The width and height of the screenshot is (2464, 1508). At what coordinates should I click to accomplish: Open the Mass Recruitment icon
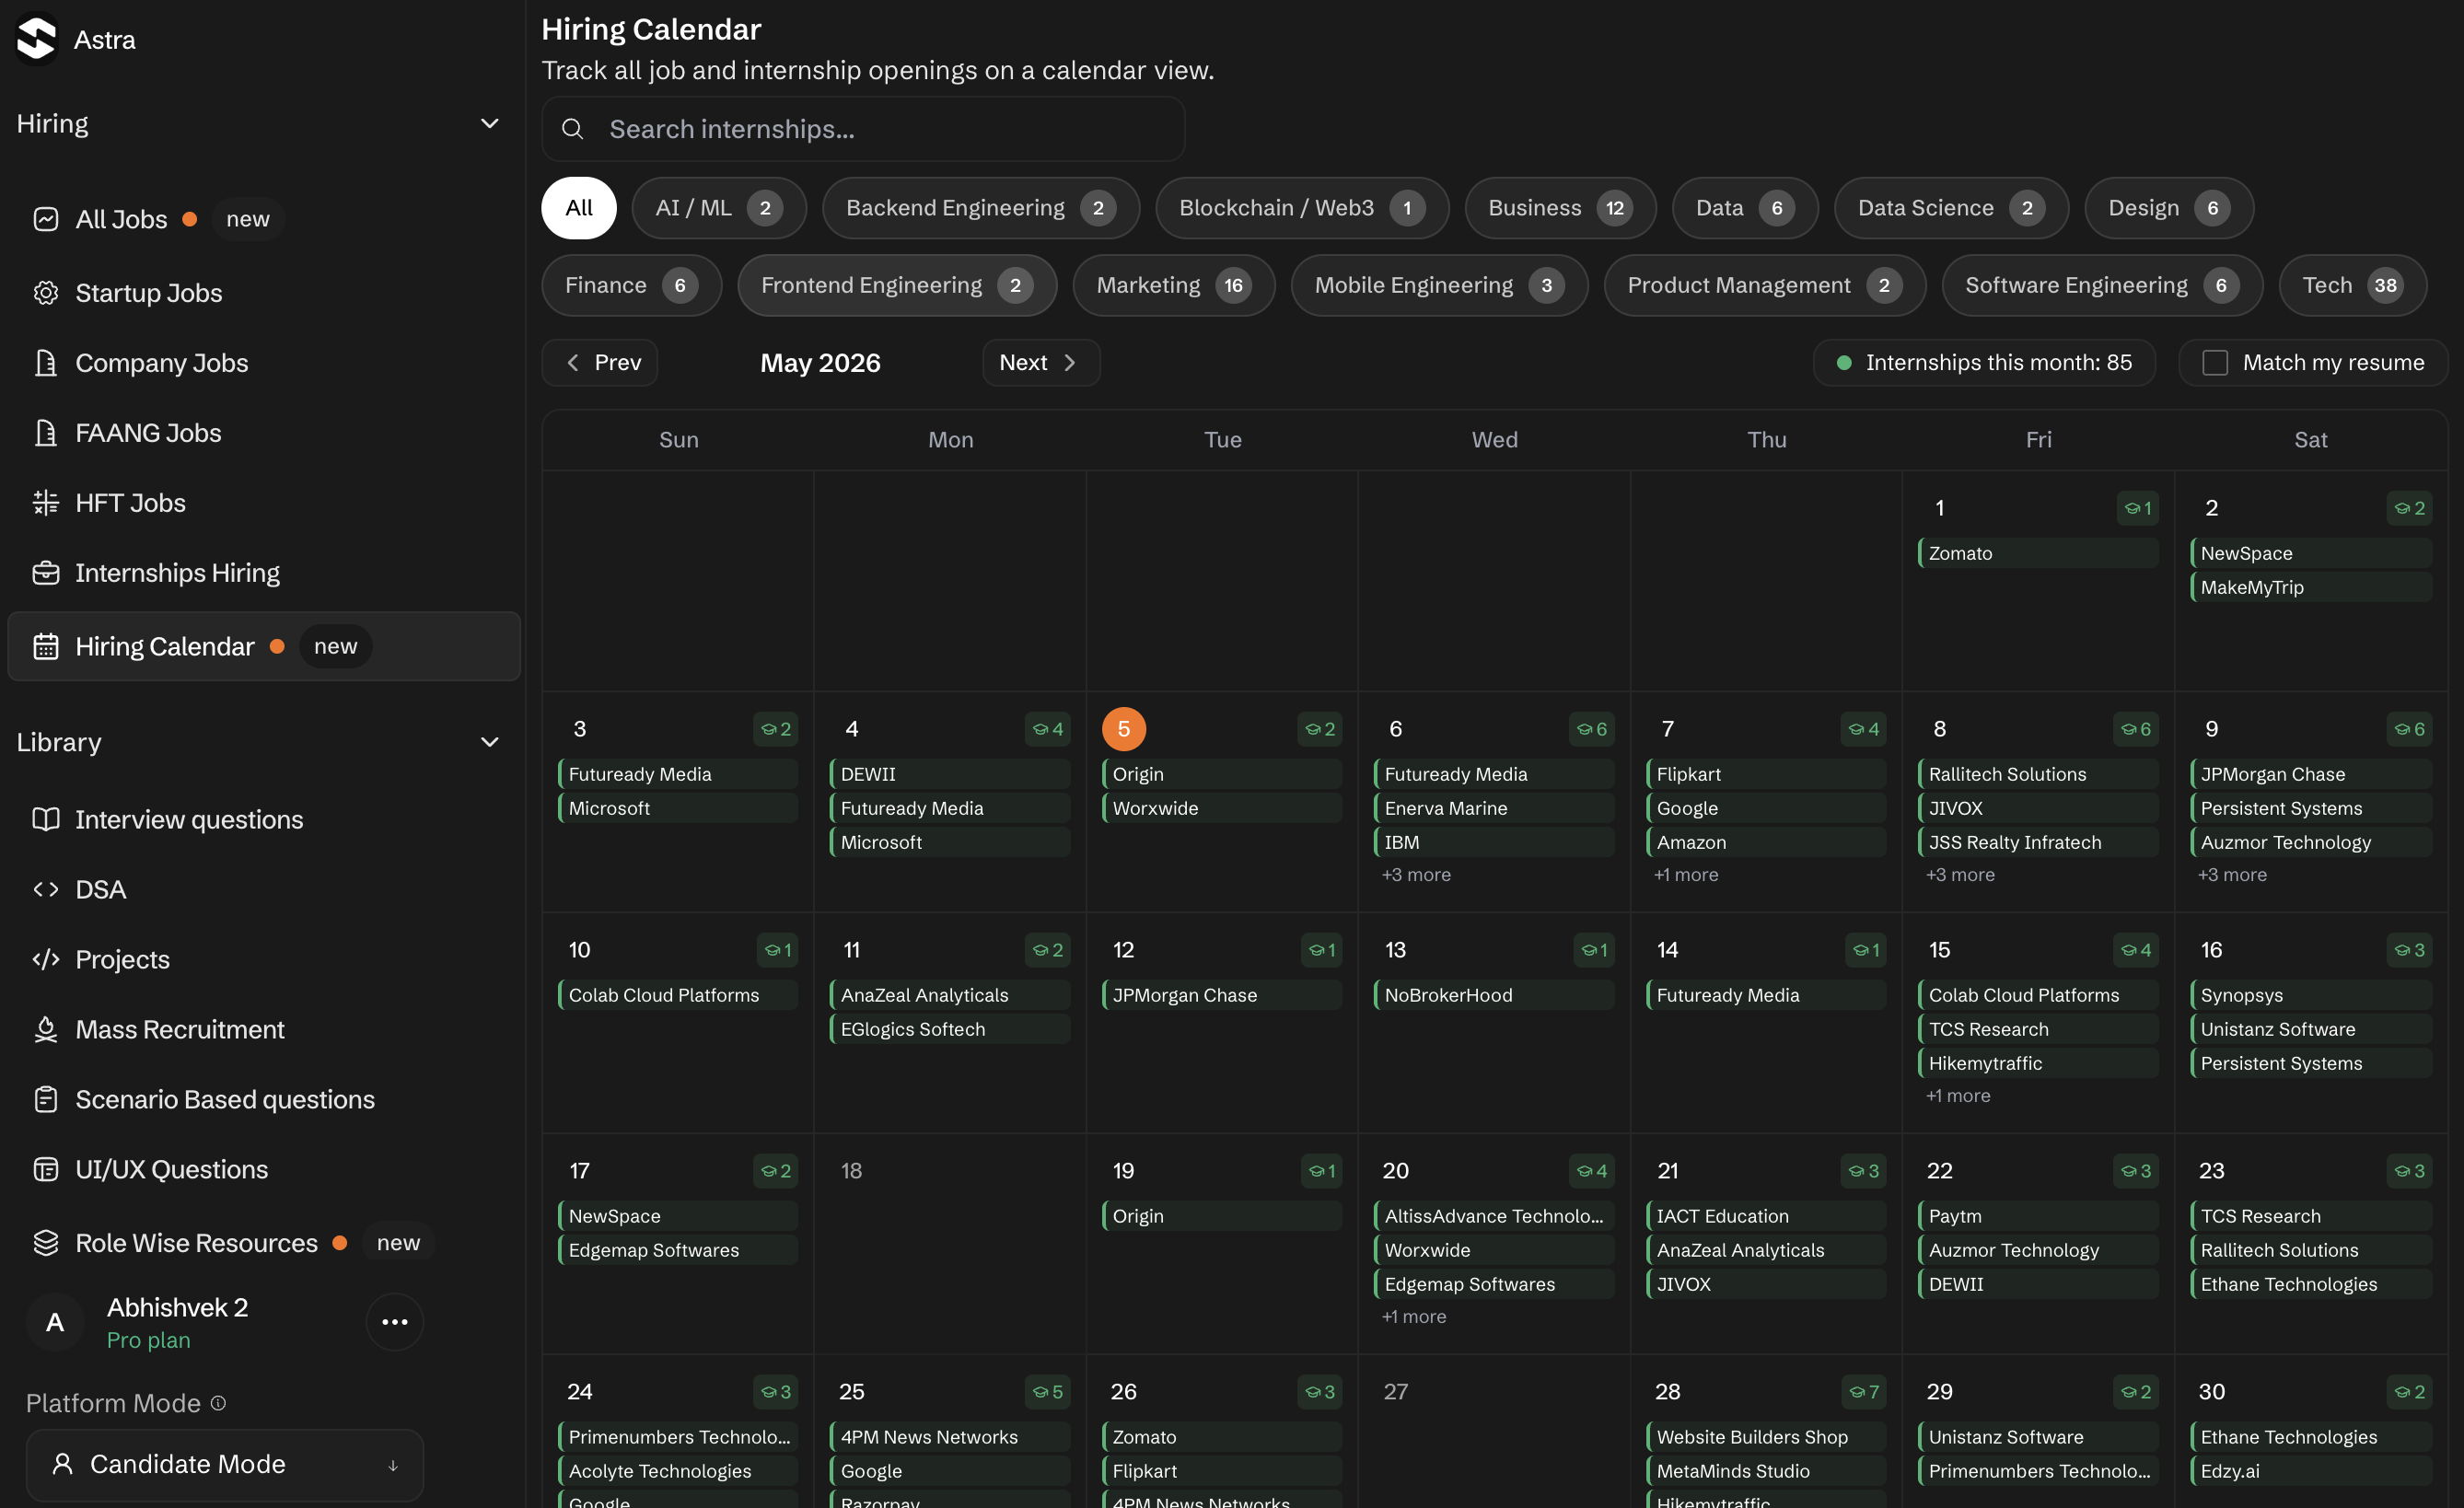click(x=45, y=1029)
